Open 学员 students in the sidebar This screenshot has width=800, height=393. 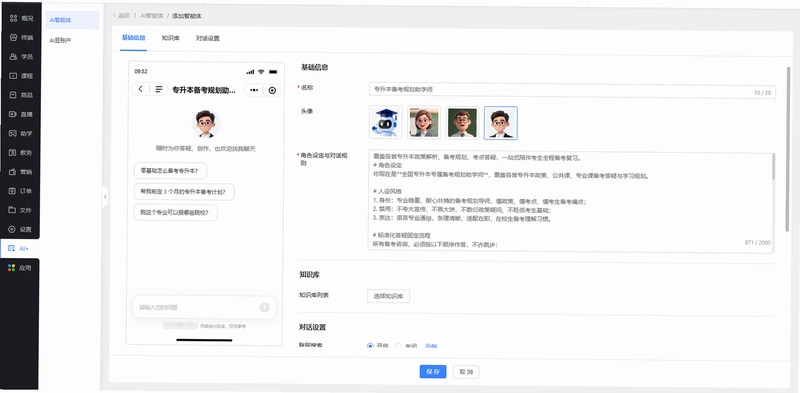tap(21, 57)
